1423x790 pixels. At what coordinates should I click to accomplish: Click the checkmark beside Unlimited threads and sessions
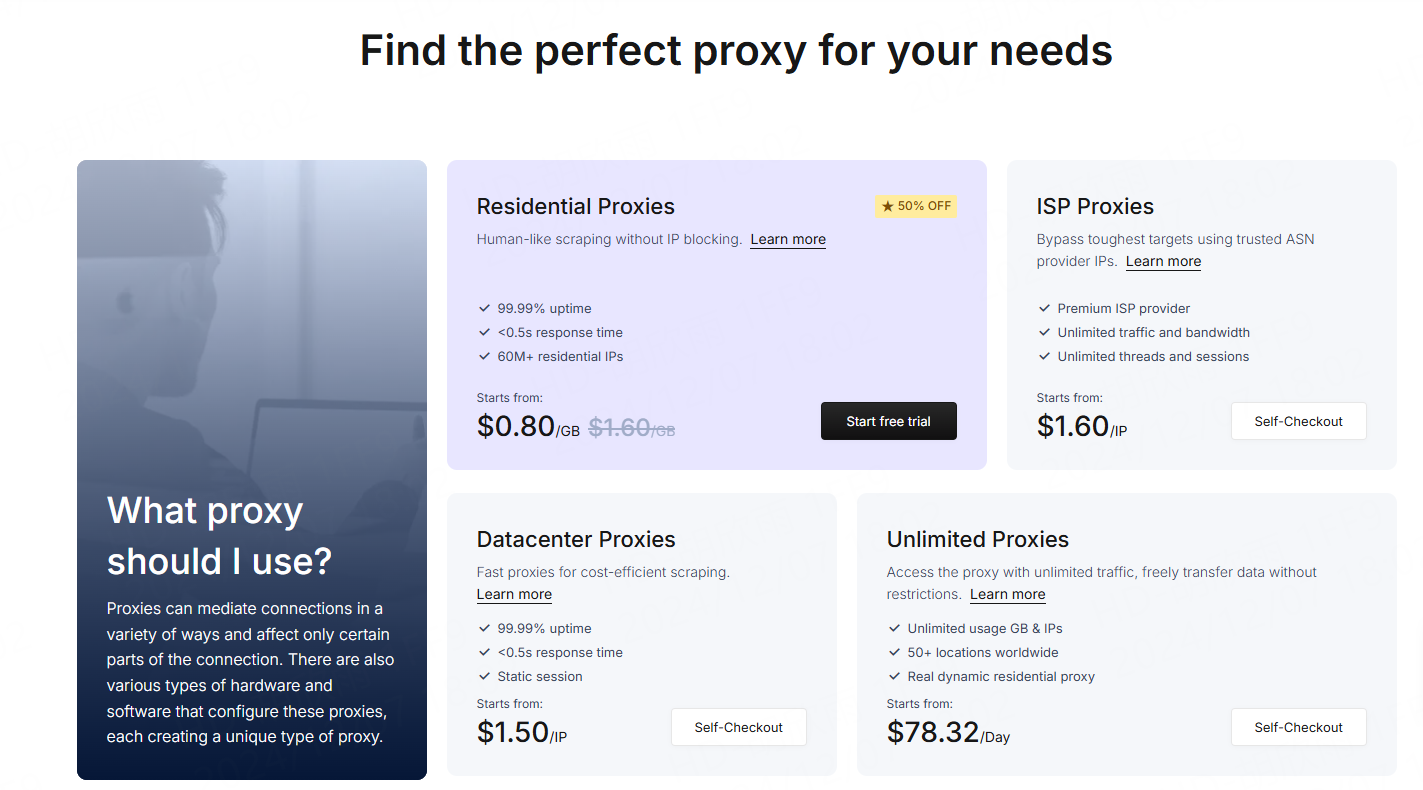click(1045, 357)
